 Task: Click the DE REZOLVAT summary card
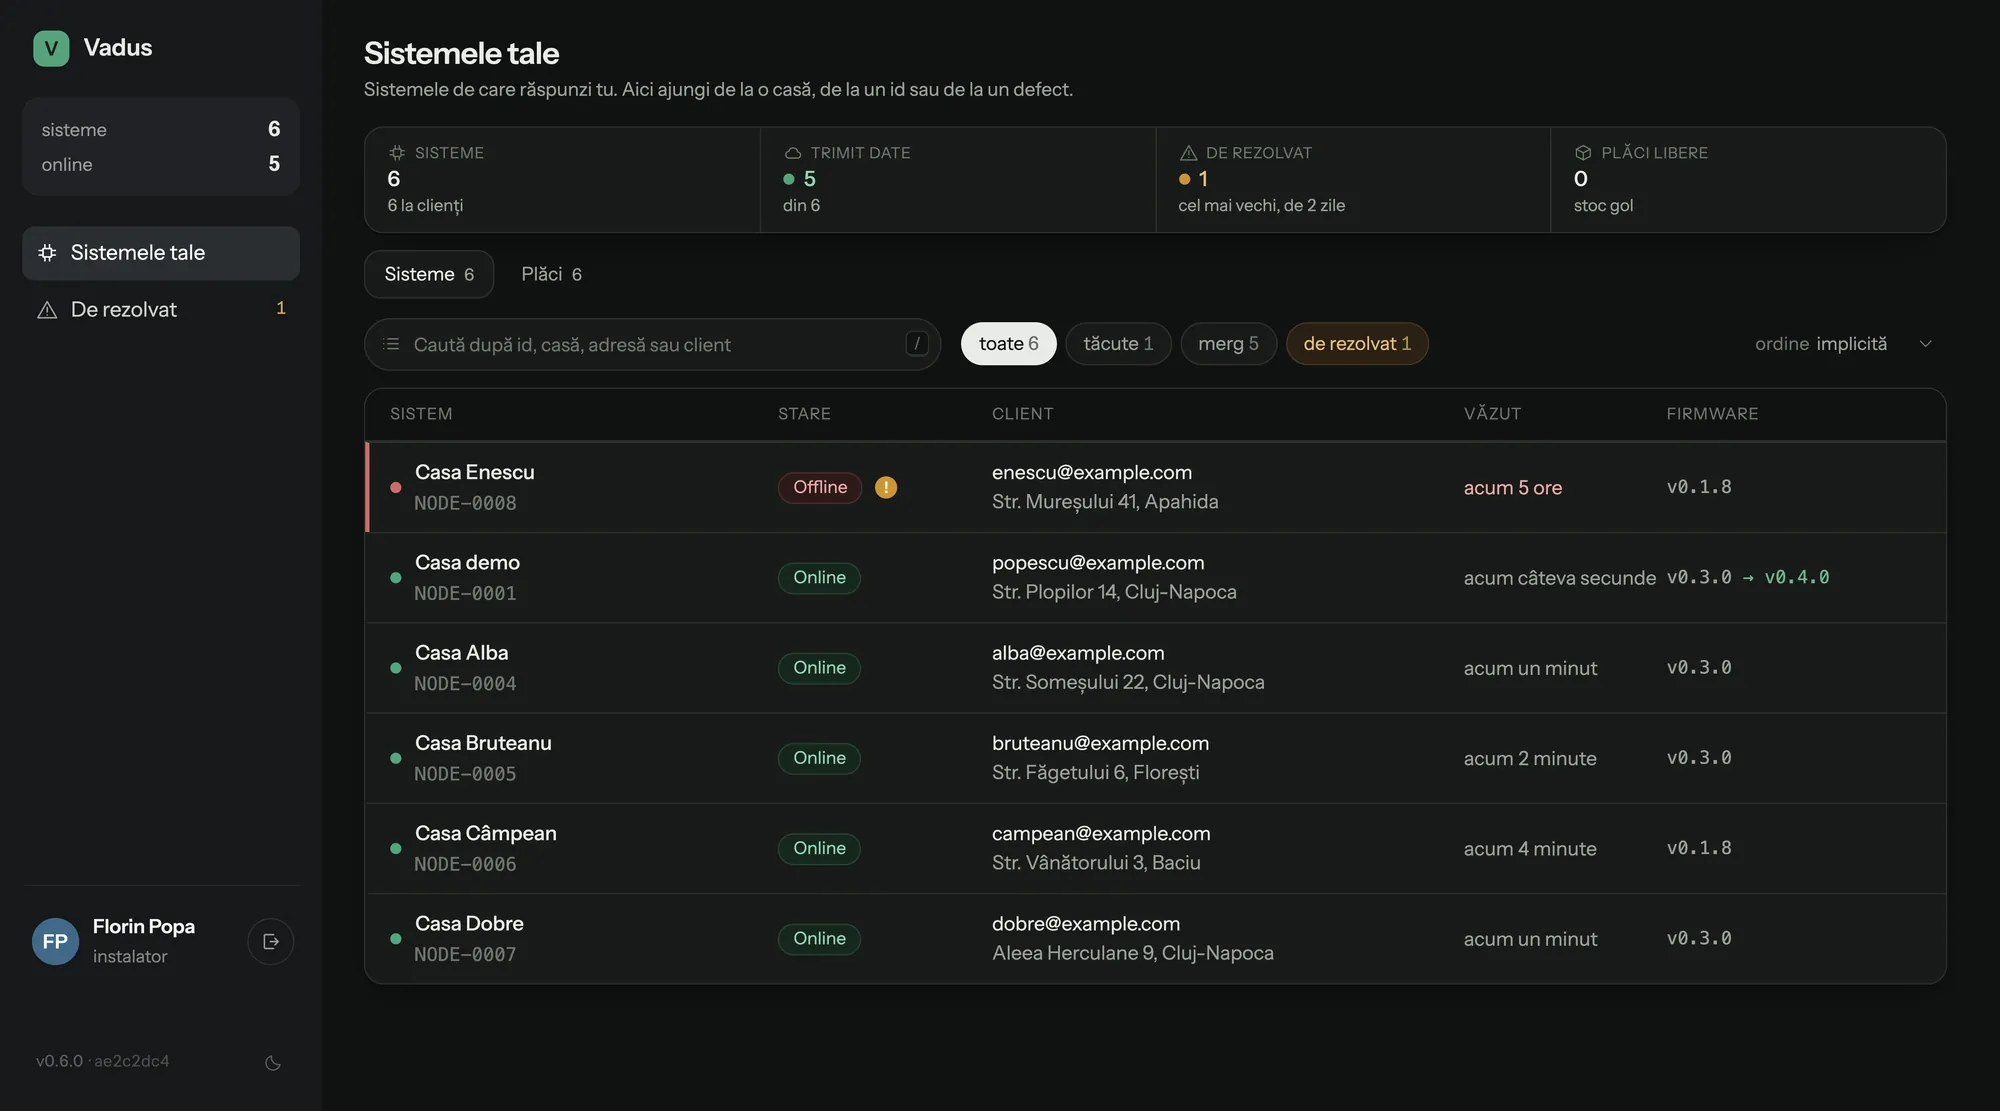1352,180
